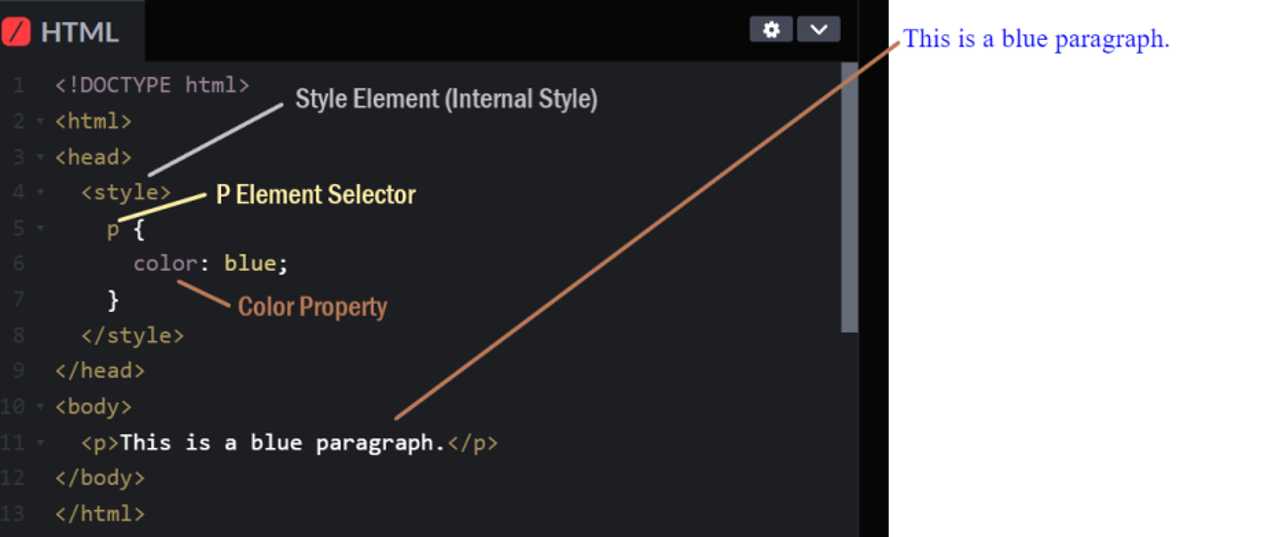This screenshot has height=537, width=1277.
Task: Place cursor at closing </style> tag
Action: (x=132, y=336)
